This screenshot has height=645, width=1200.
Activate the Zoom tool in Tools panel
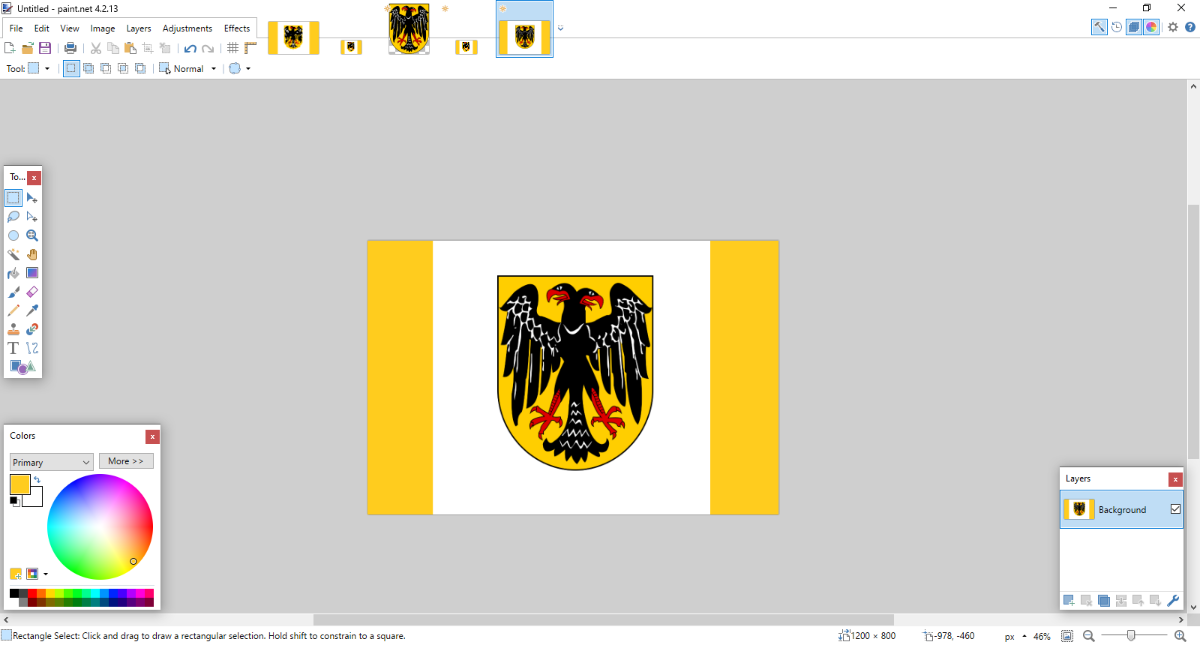click(32, 235)
